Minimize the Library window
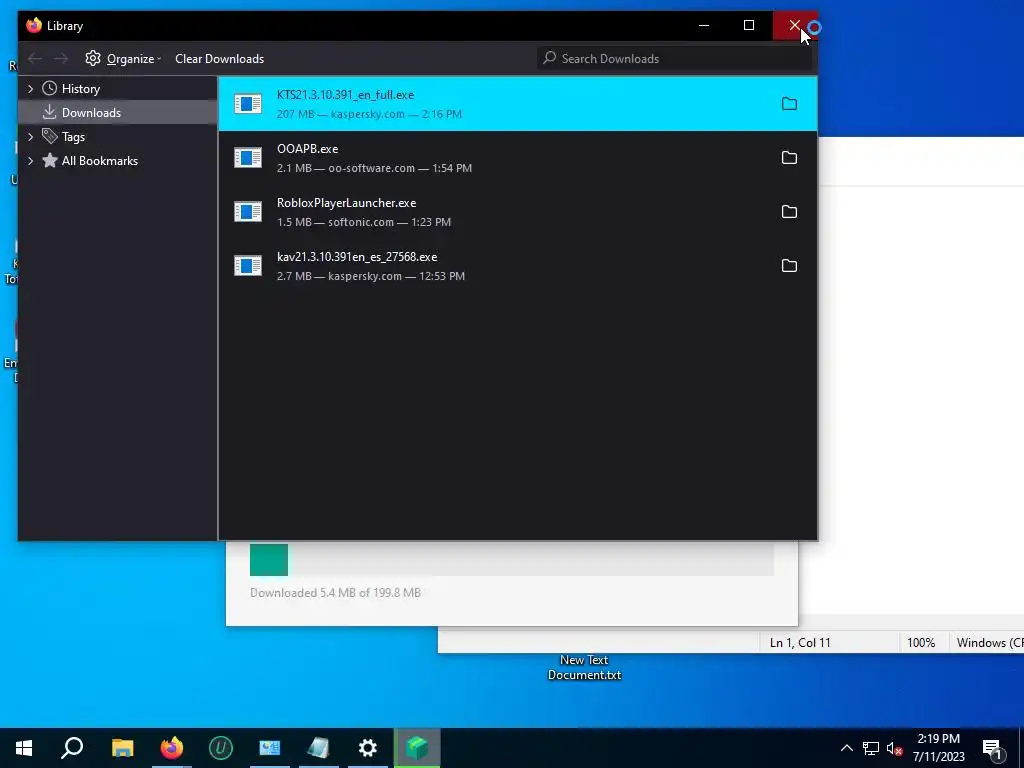The width and height of the screenshot is (1024, 768). tap(703, 25)
